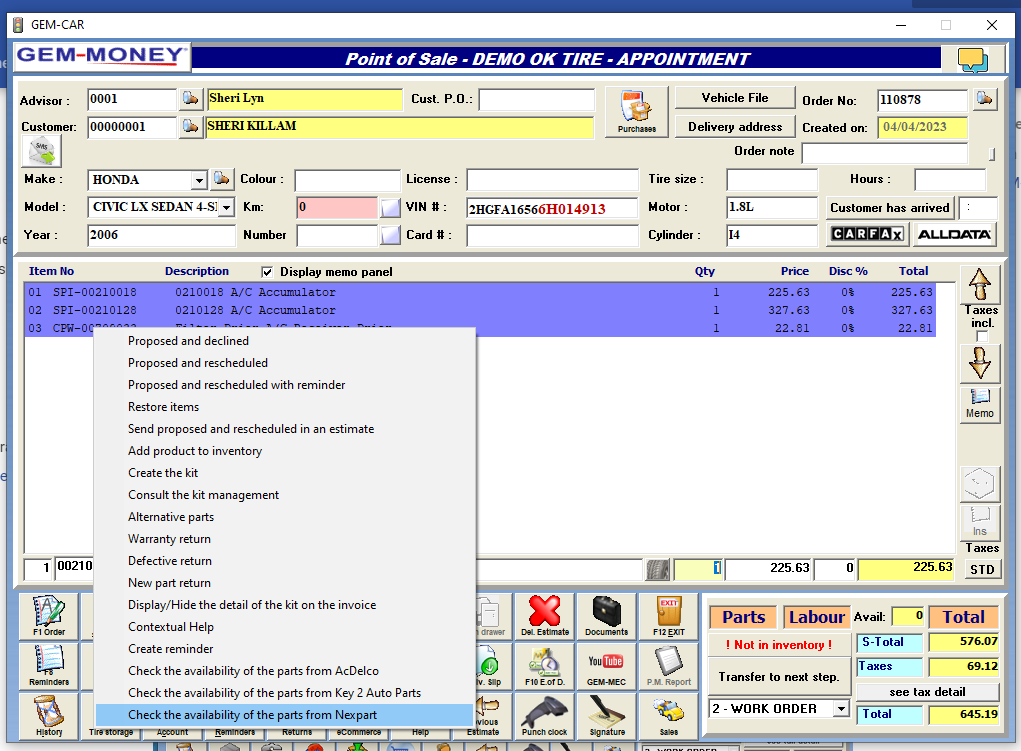Open advisor lookup icon beside 0001

[190, 99]
